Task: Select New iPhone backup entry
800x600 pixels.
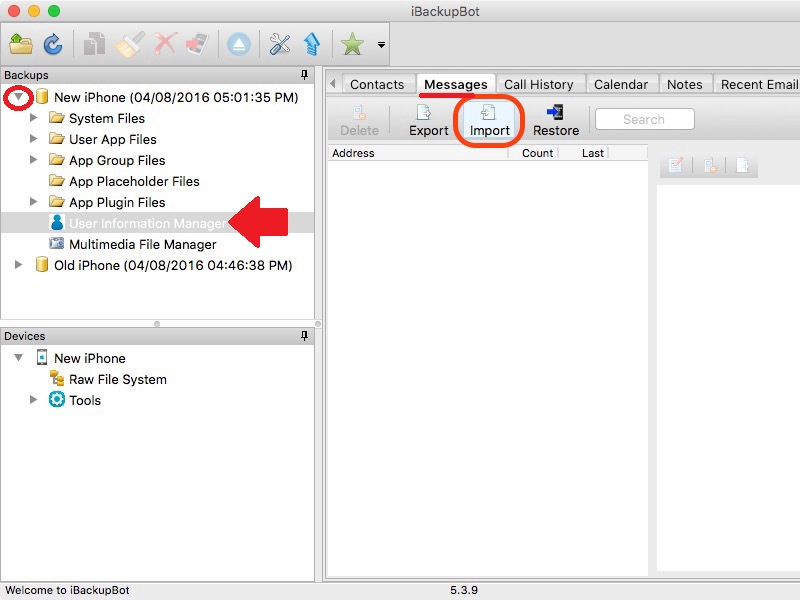Action: pos(176,97)
